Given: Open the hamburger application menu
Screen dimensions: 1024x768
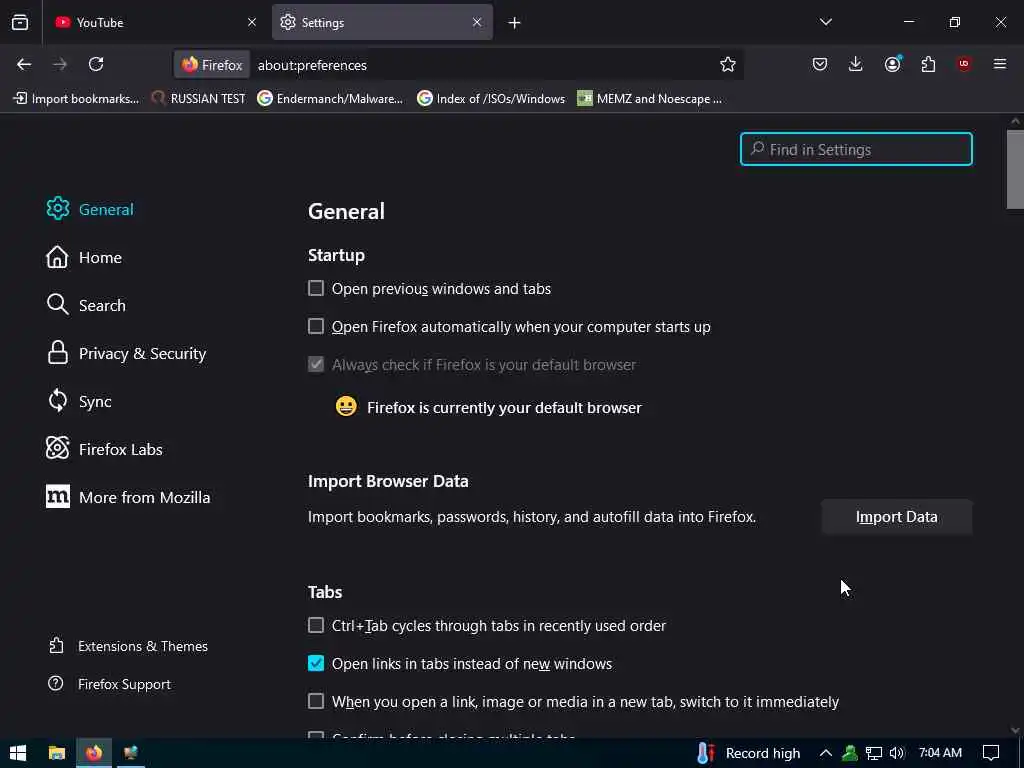Looking at the screenshot, I should click(1000, 64).
